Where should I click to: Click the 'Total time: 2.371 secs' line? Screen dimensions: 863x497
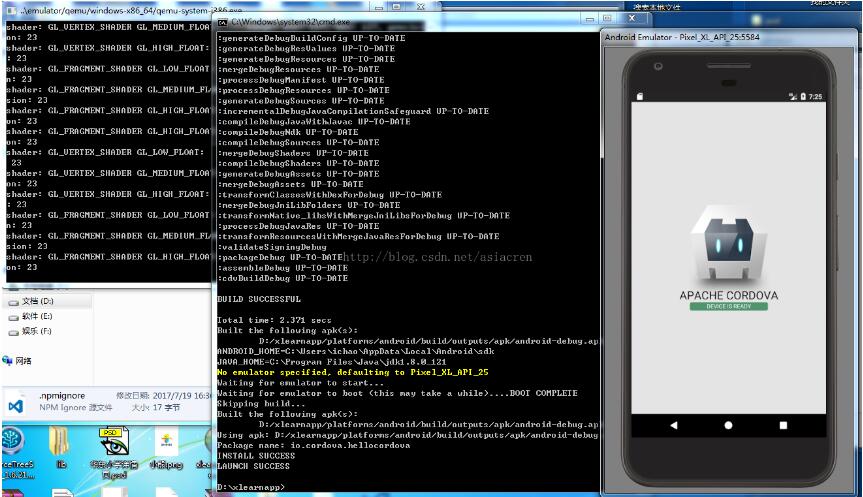[x=274, y=320]
